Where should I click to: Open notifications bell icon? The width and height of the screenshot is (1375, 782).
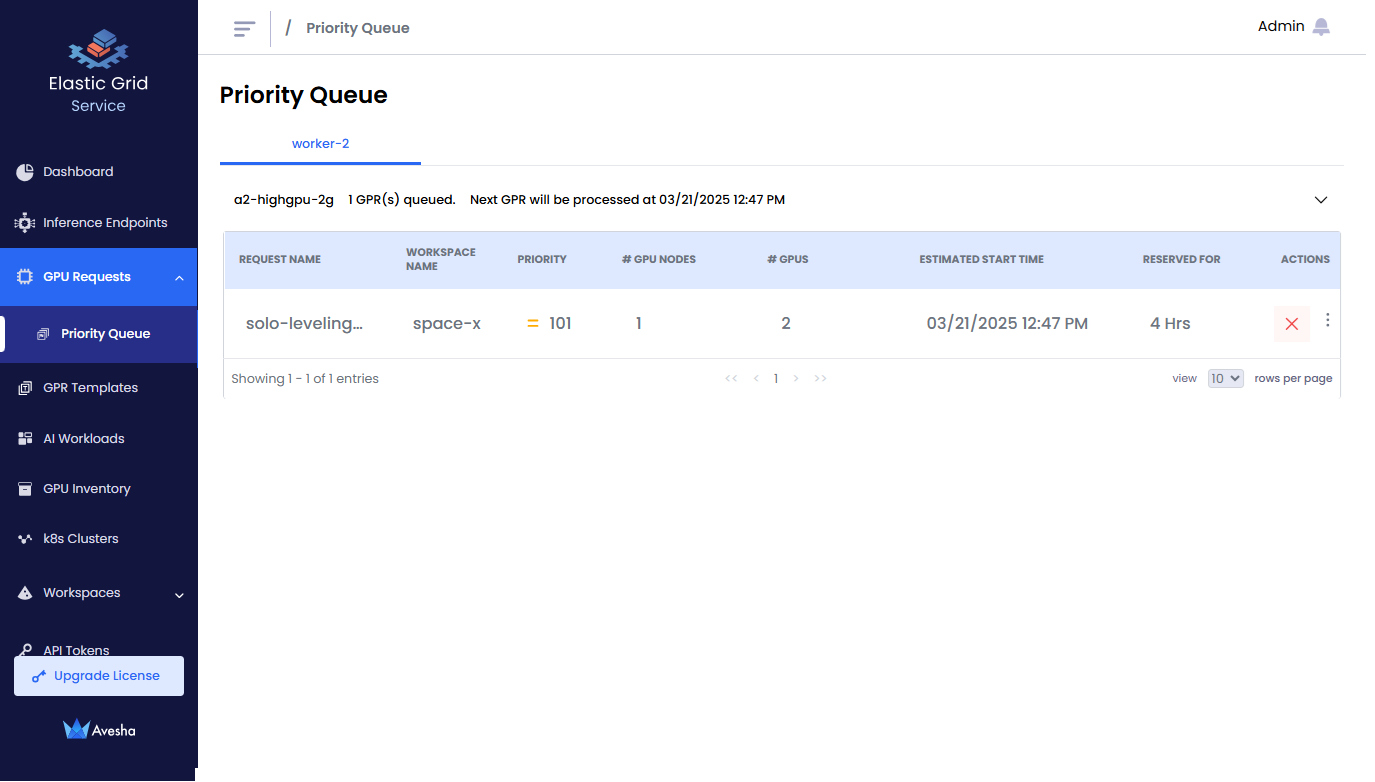(1321, 27)
